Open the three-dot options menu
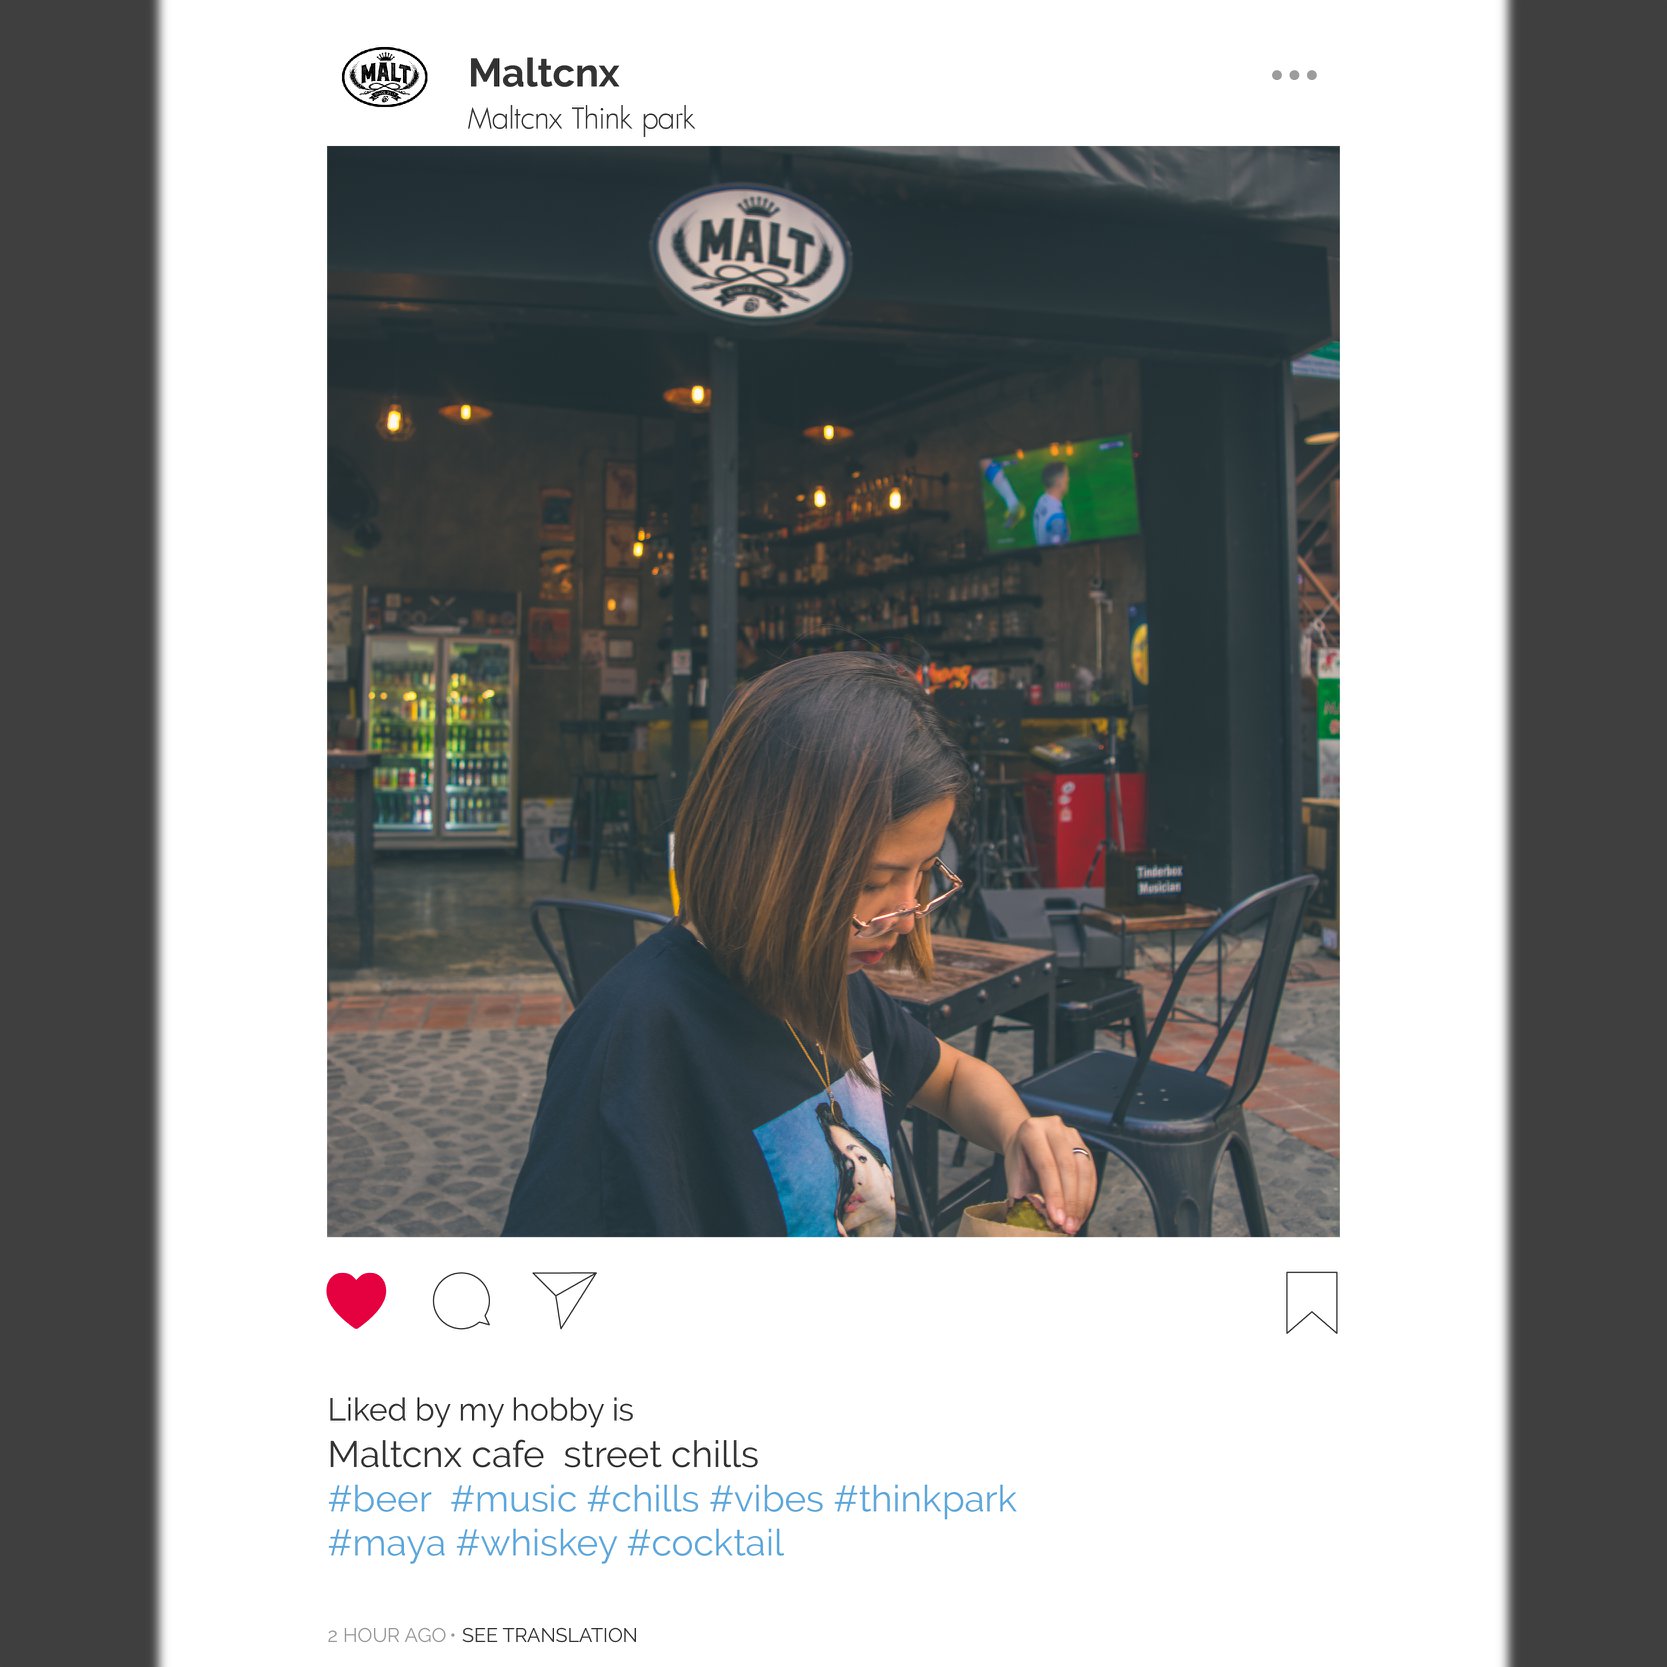The height and width of the screenshot is (1667, 1667). click(1294, 75)
